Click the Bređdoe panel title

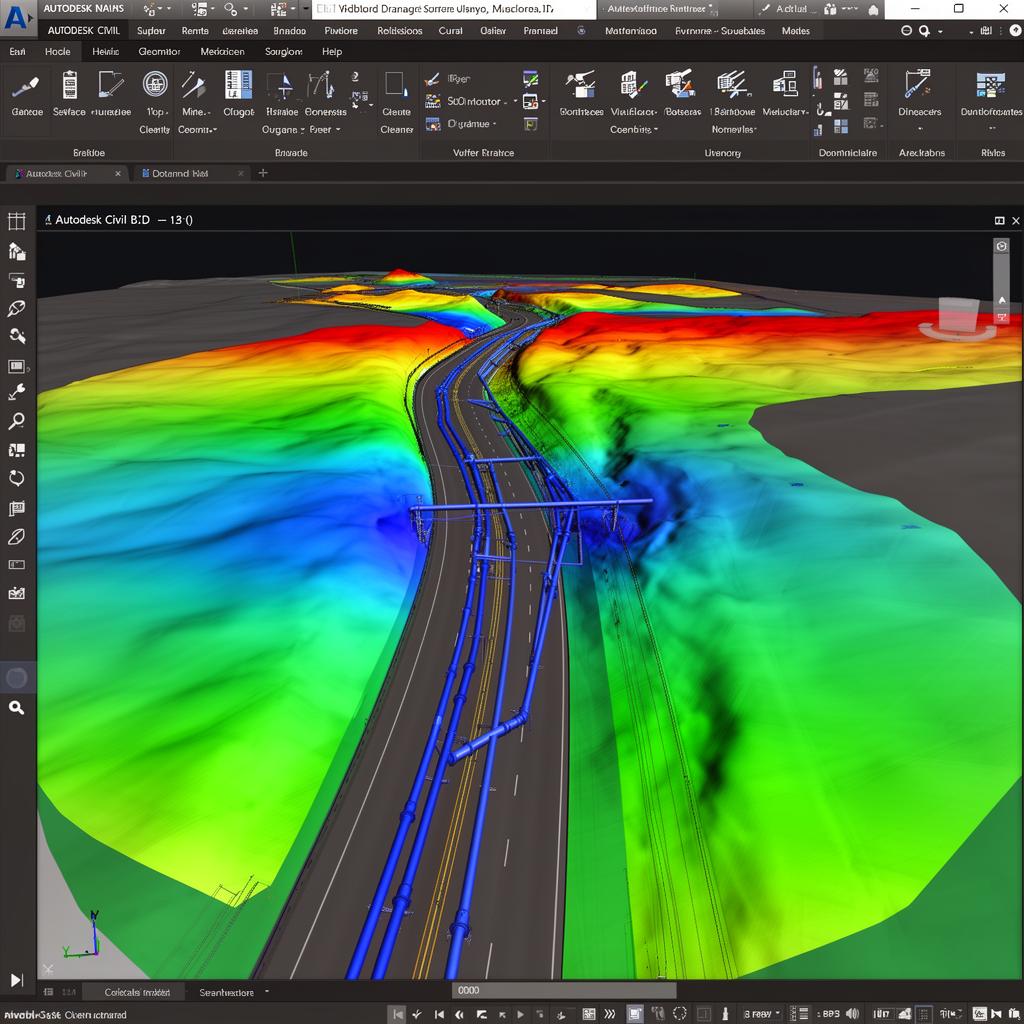(x=89, y=153)
